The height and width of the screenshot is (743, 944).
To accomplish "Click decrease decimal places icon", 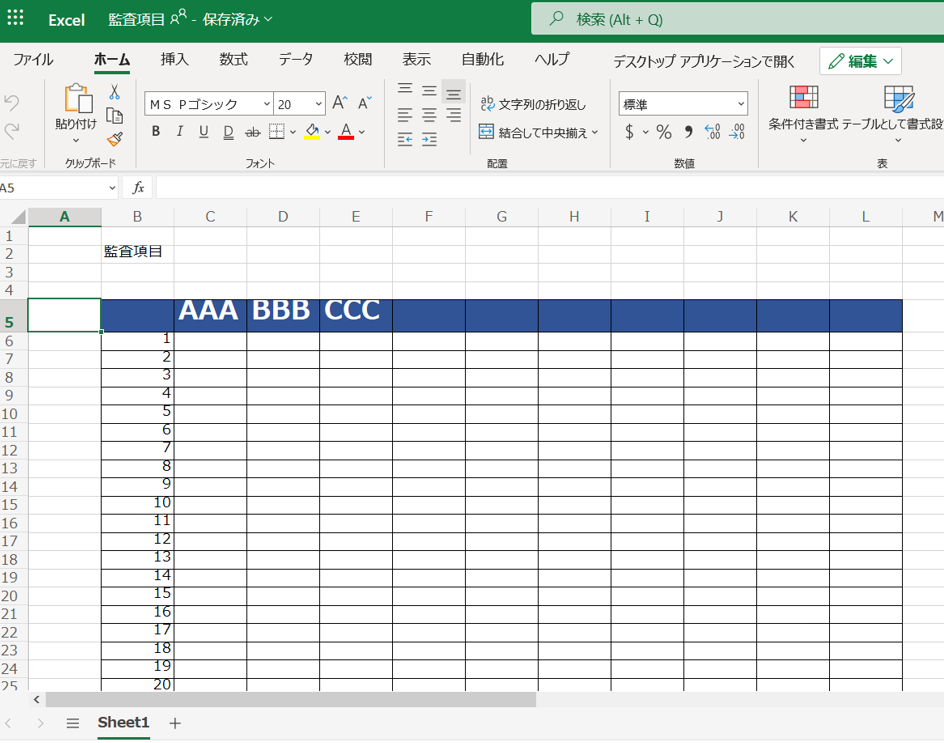I will (x=712, y=132).
